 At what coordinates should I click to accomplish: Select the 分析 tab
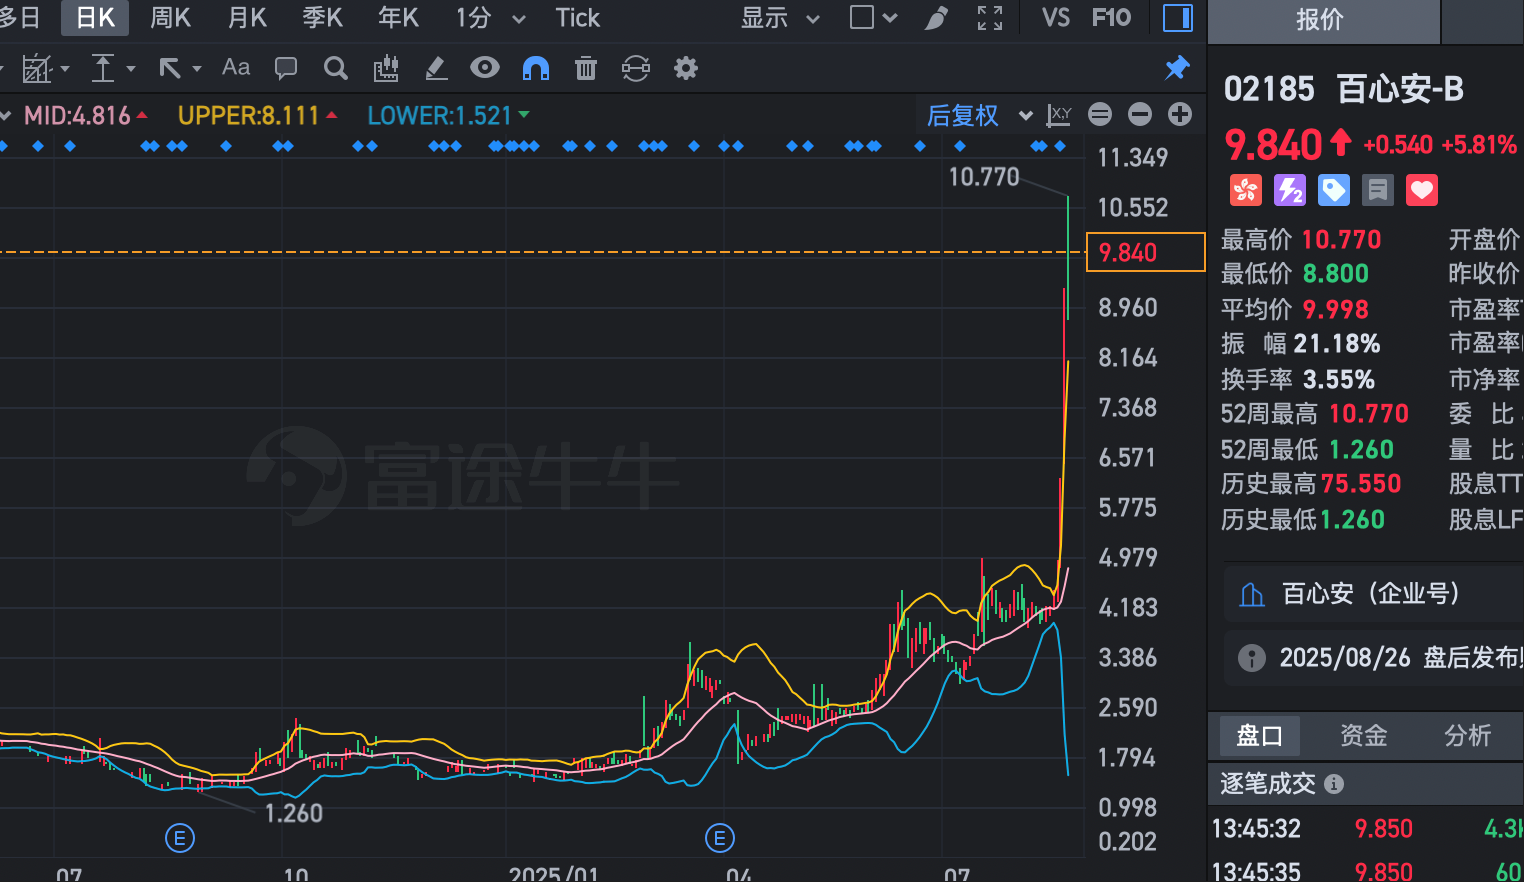(1468, 736)
